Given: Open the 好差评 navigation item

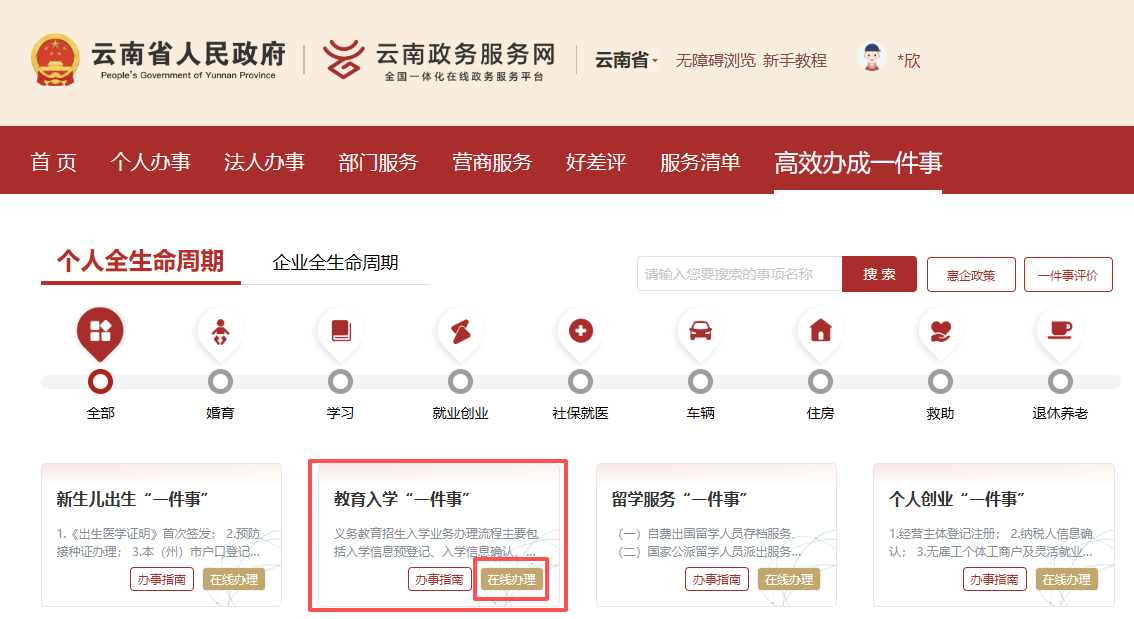Looking at the screenshot, I should [596, 162].
